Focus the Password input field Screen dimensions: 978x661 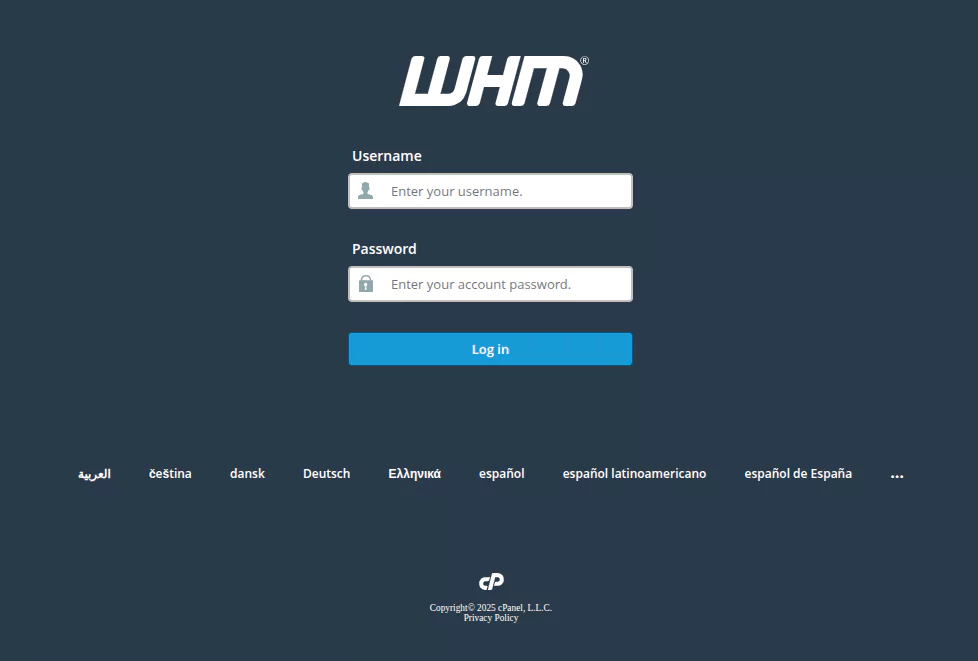[490, 284]
